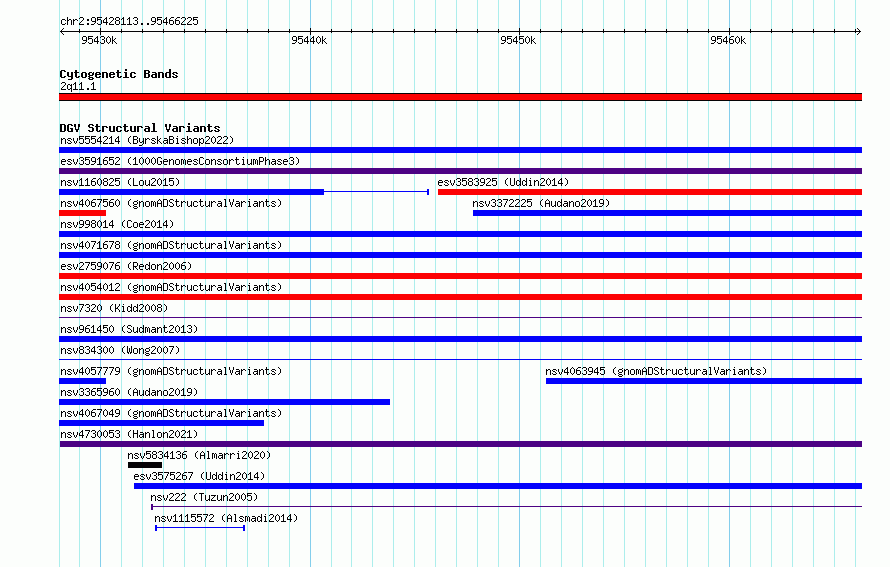Click the blue bar below esv3575267
The height and width of the screenshot is (567, 890).
pyautogui.click(x=498, y=486)
